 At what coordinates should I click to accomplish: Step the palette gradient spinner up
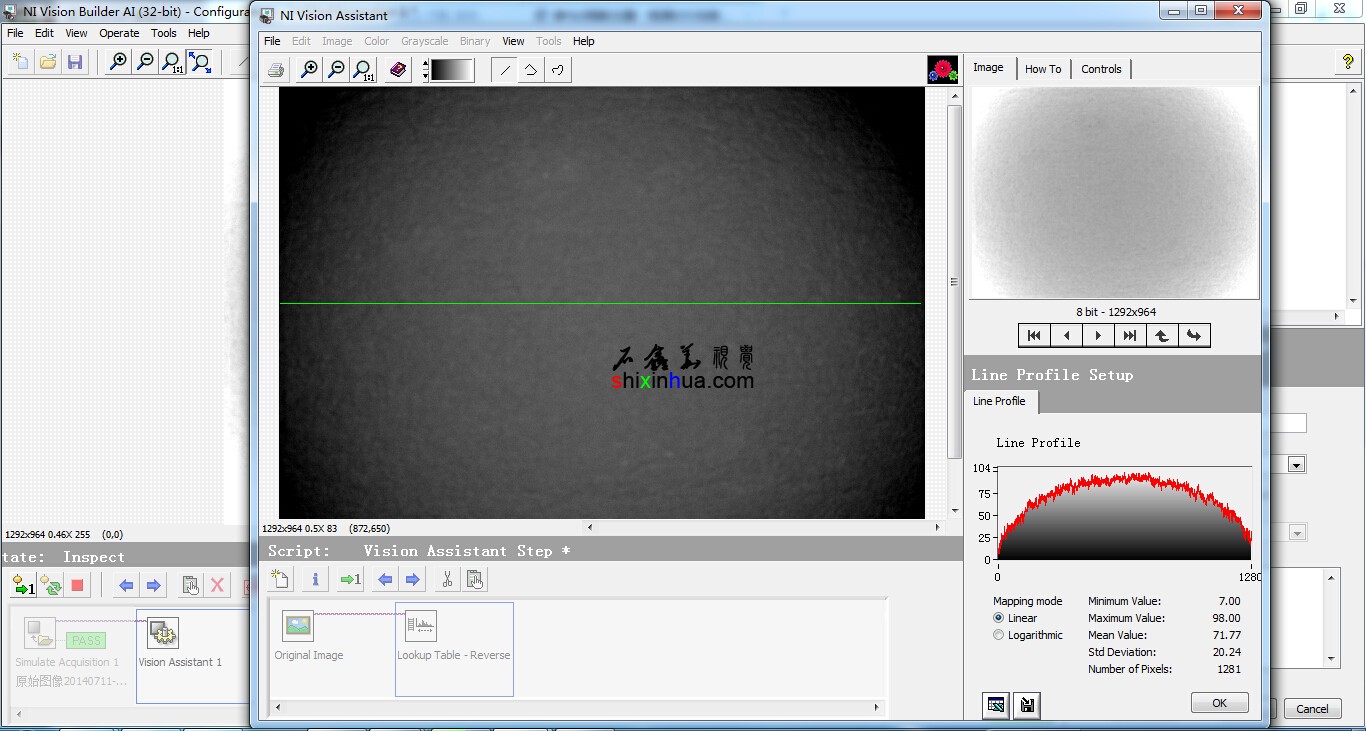(426, 64)
